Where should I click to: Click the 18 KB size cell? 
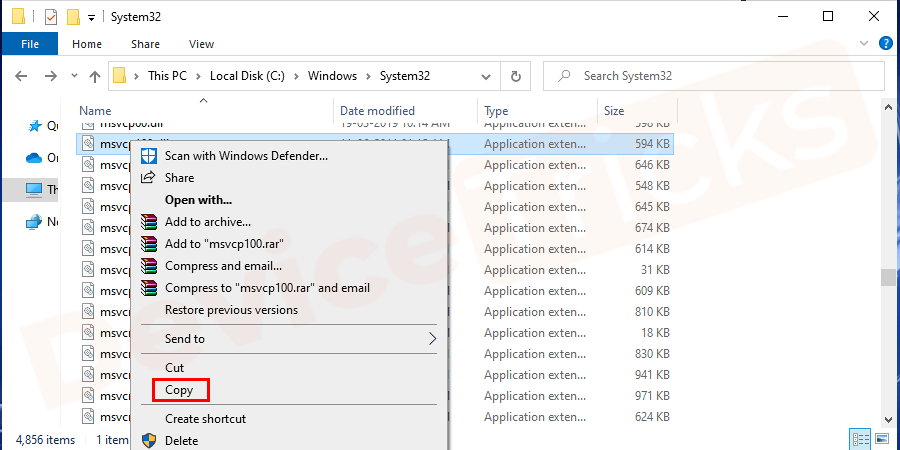(655, 333)
